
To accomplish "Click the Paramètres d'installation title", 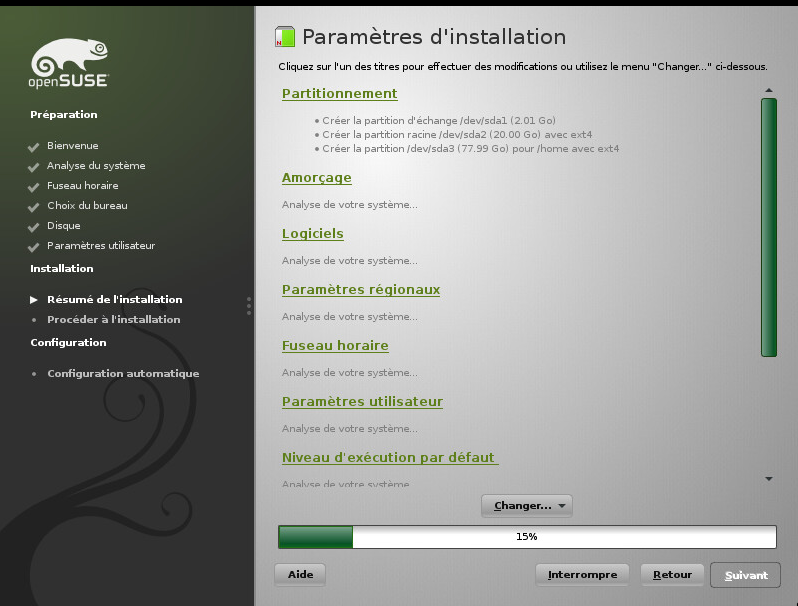I will coord(434,37).
